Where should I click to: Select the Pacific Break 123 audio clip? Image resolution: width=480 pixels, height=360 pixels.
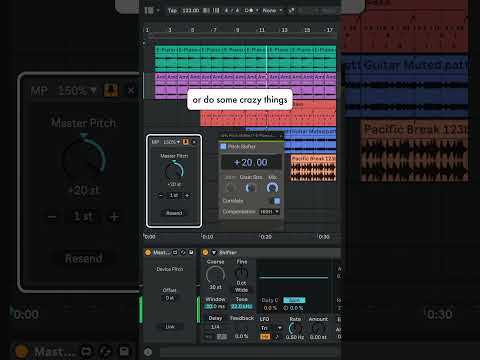pyautogui.click(x=313, y=168)
